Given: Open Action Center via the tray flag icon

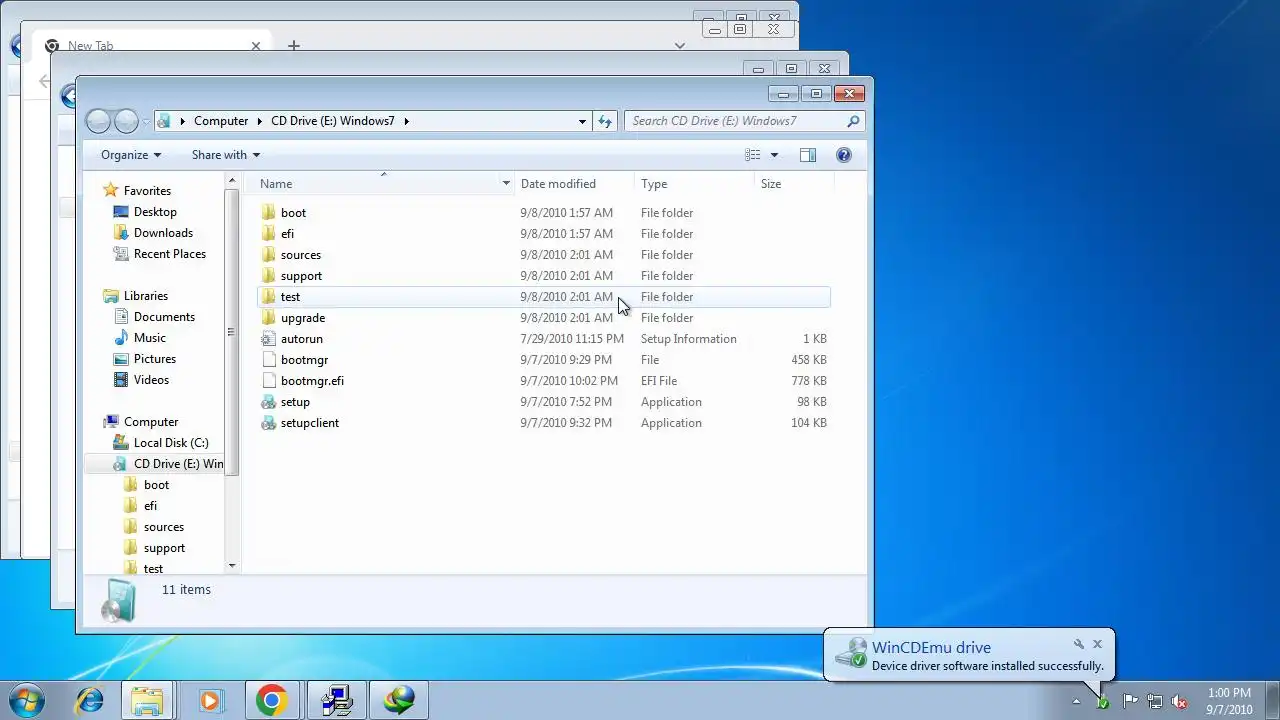Looking at the screenshot, I should click(x=1131, y=701).
